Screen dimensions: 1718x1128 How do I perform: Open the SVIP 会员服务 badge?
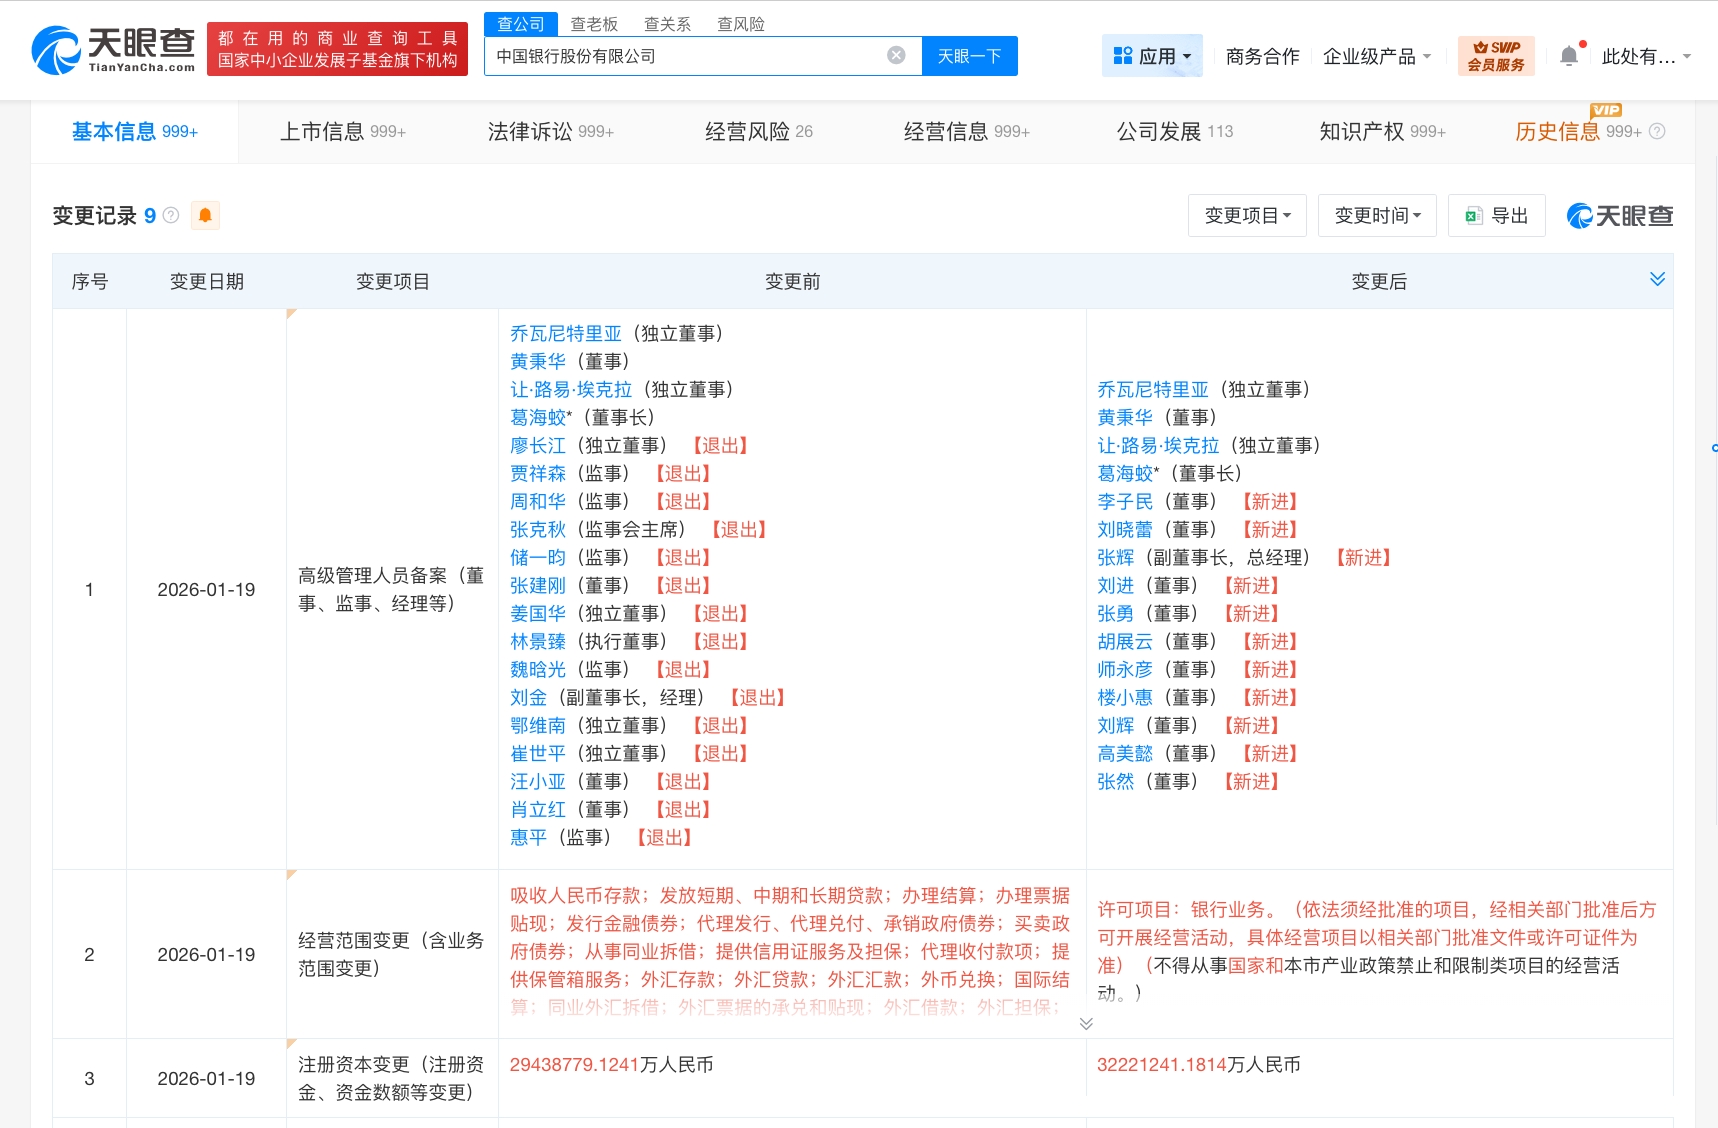1495,56
